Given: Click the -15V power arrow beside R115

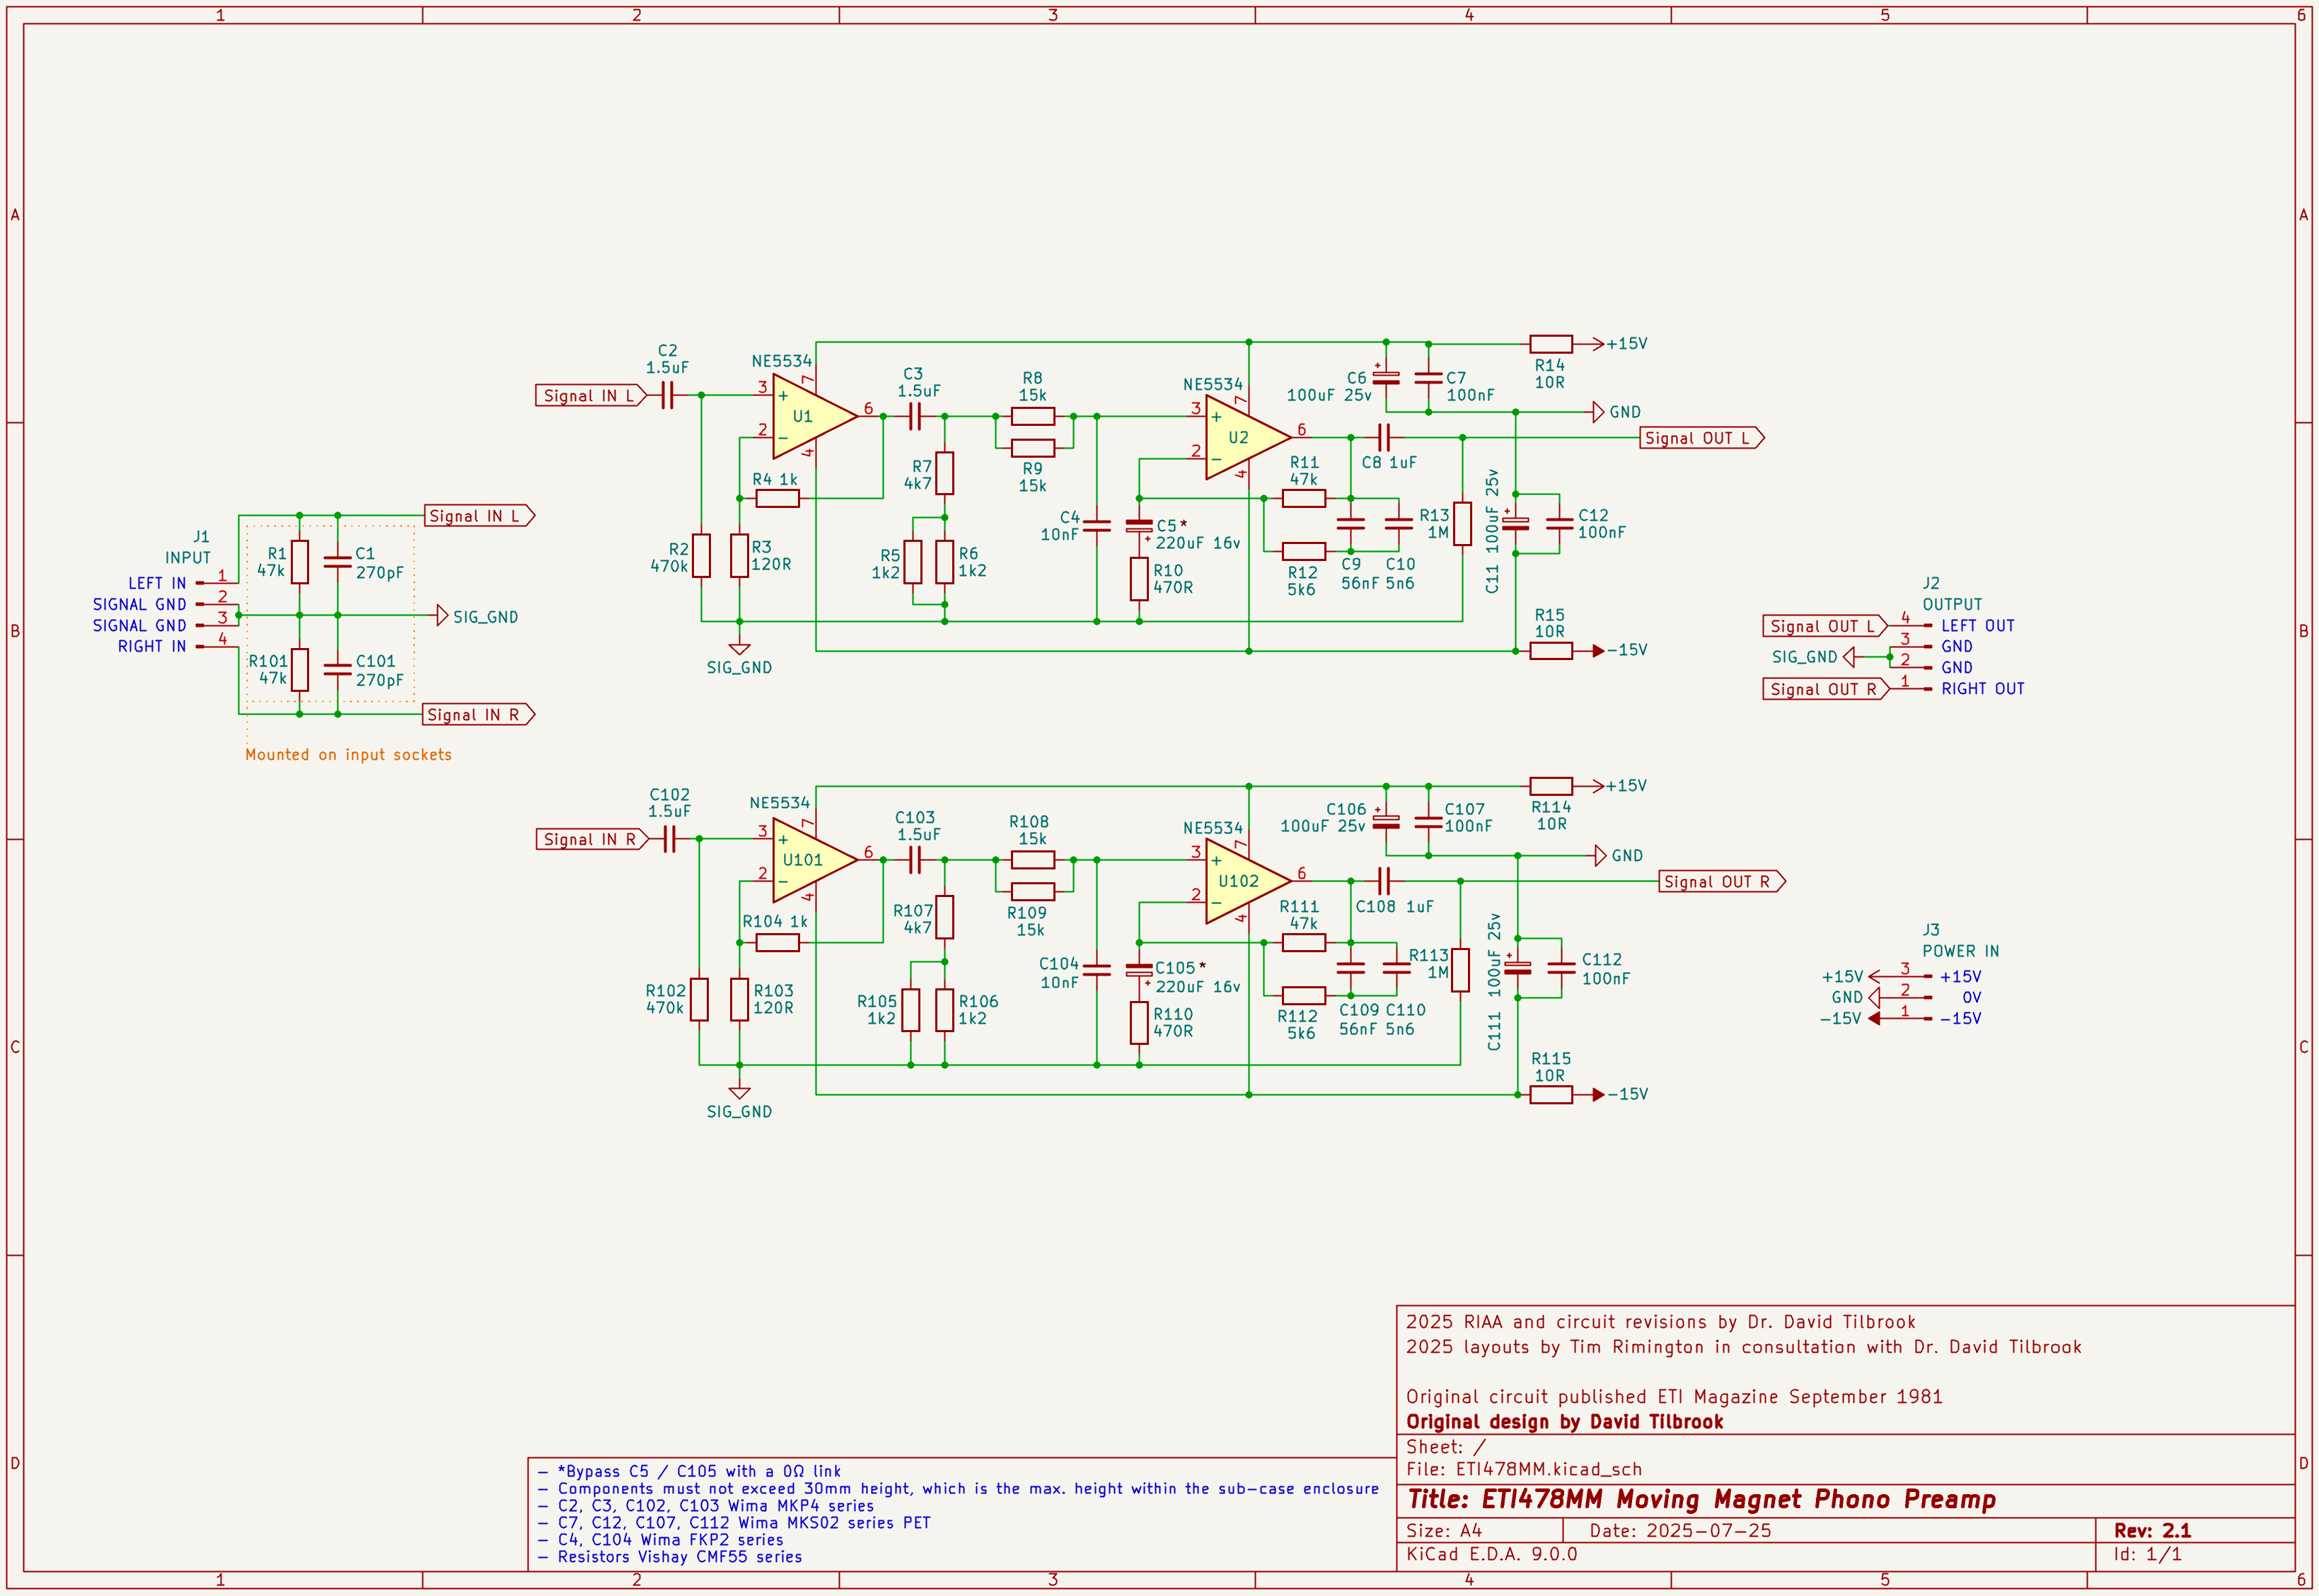Looking at the screenshot, I should 1598,1095.
